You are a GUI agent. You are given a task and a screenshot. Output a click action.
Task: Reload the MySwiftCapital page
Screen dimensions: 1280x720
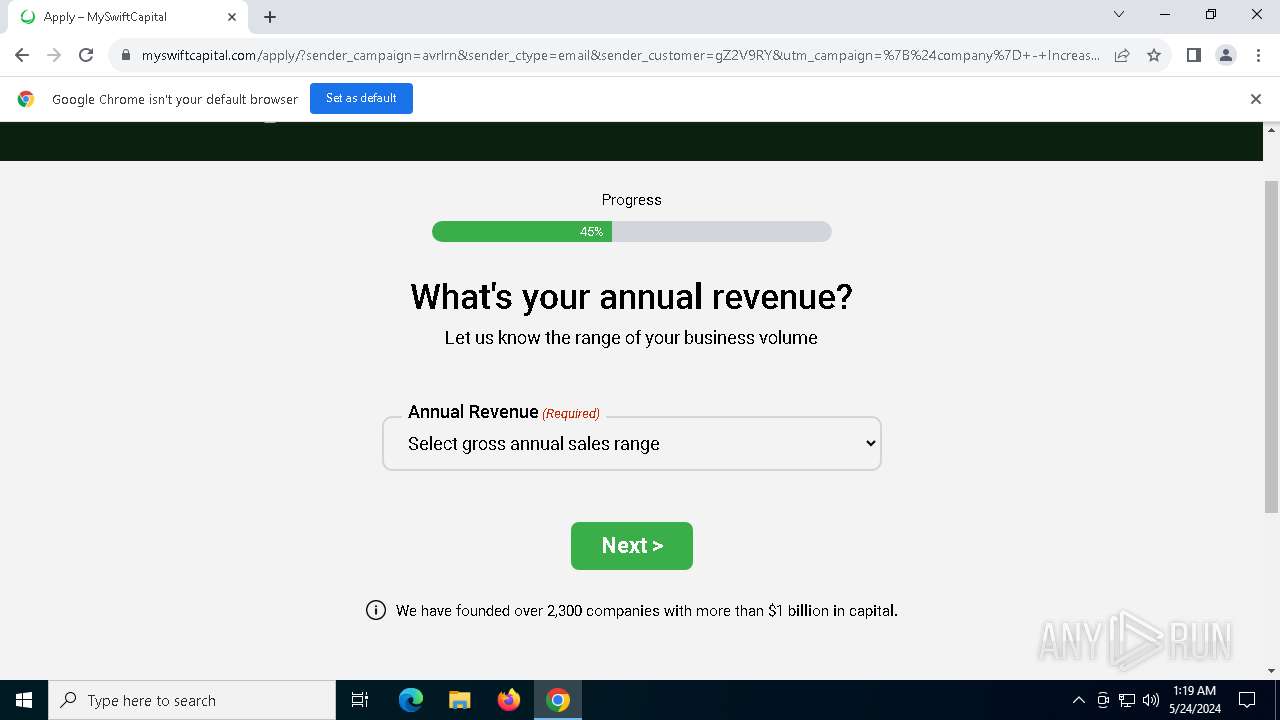[86, 55]
